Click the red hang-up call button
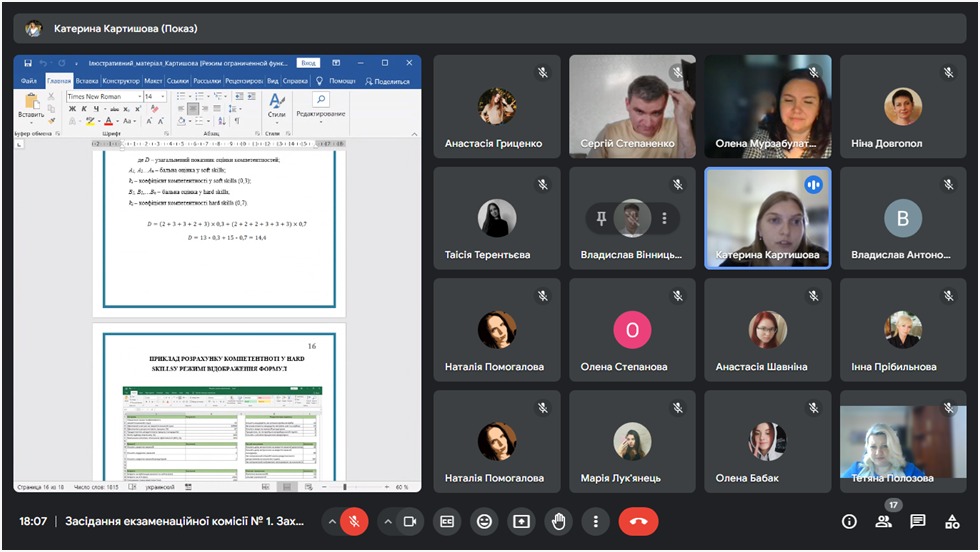Image resolution: width=980 pixels, height=552 pixels. (638, 521)
